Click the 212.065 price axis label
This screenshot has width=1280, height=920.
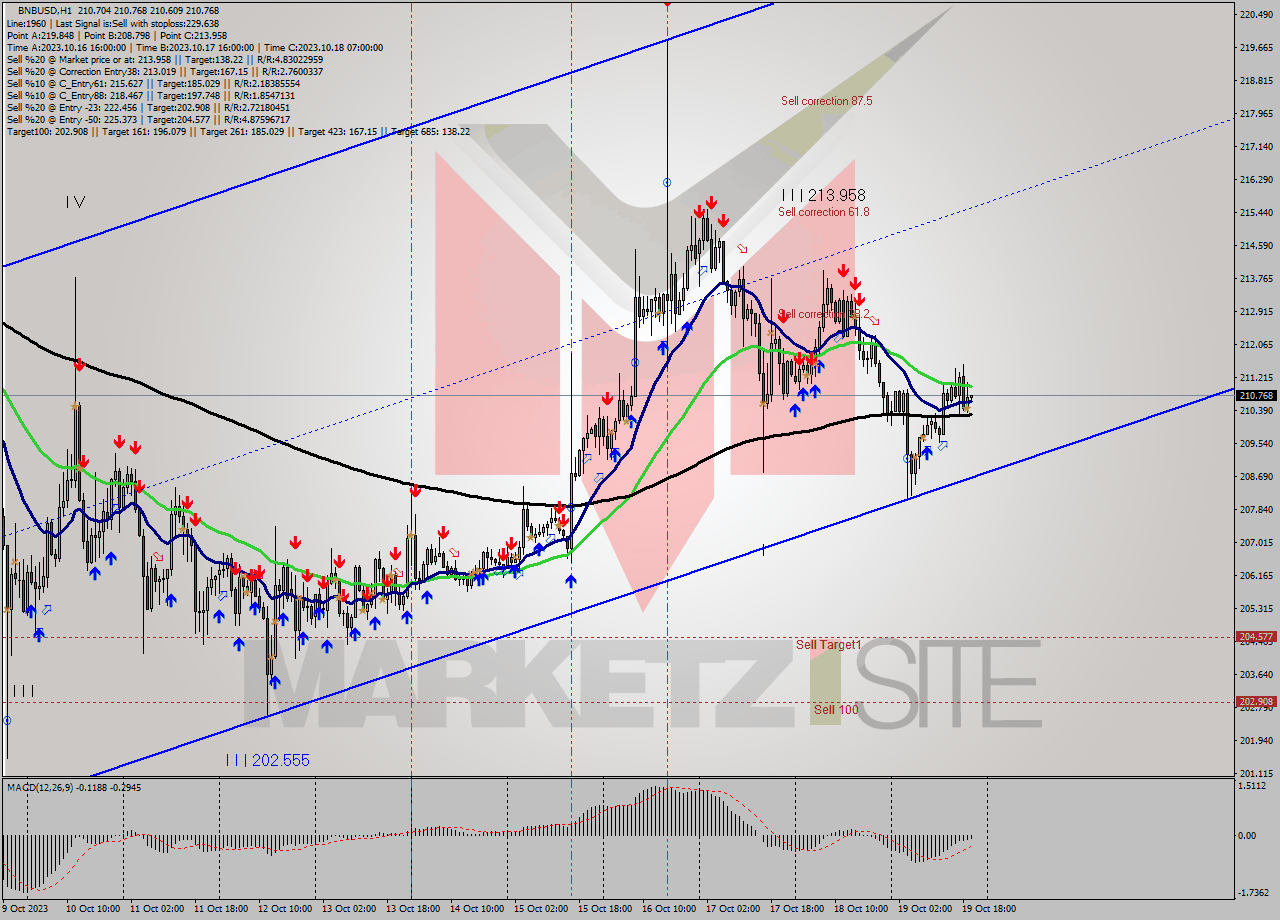pyautogui.click(x=1256, y=344)
